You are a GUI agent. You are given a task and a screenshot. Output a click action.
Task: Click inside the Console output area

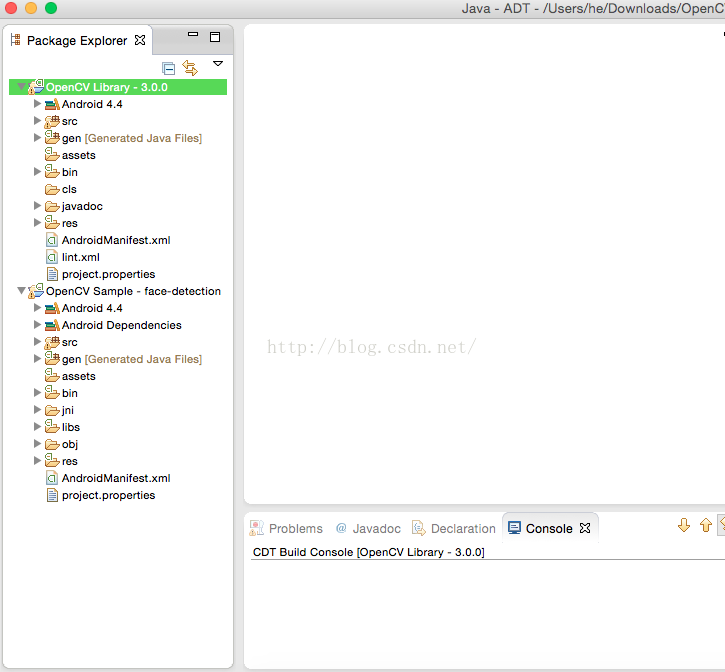coord(488,613)
